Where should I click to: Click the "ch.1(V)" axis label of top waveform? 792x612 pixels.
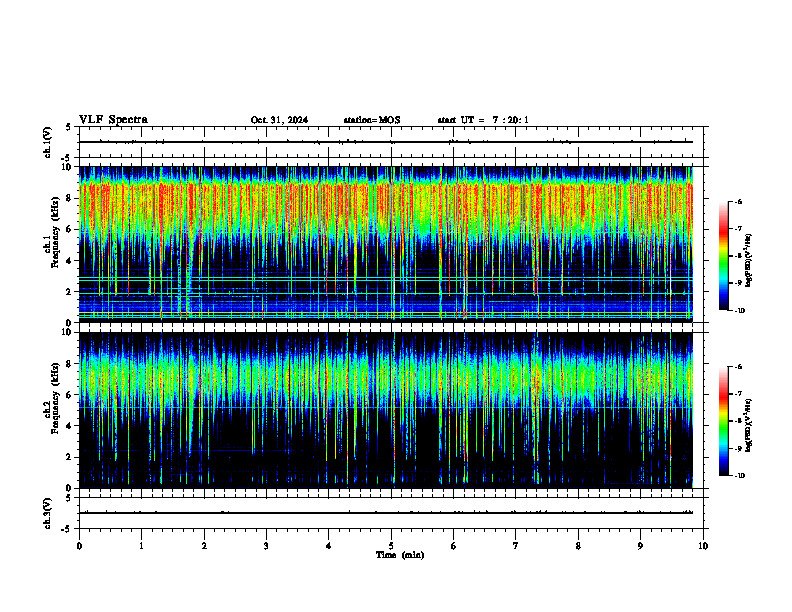[48, 142]
